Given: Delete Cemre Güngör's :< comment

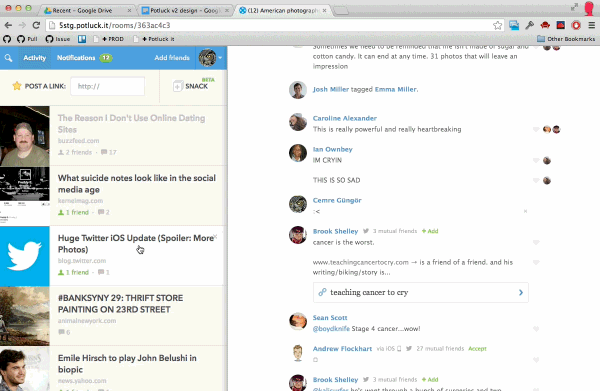Looking at the screenshot, I should coord(525,211).
